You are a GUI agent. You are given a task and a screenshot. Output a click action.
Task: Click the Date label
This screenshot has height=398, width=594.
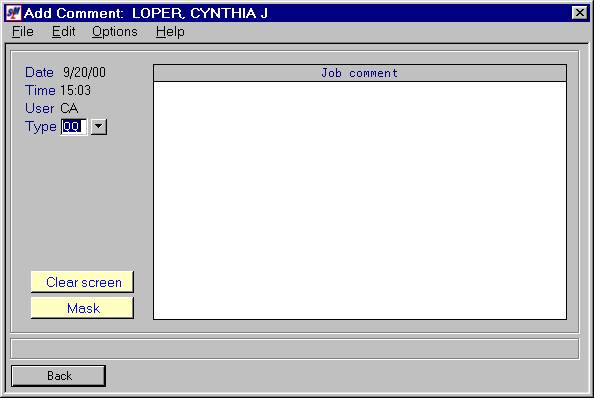point(39,72)
